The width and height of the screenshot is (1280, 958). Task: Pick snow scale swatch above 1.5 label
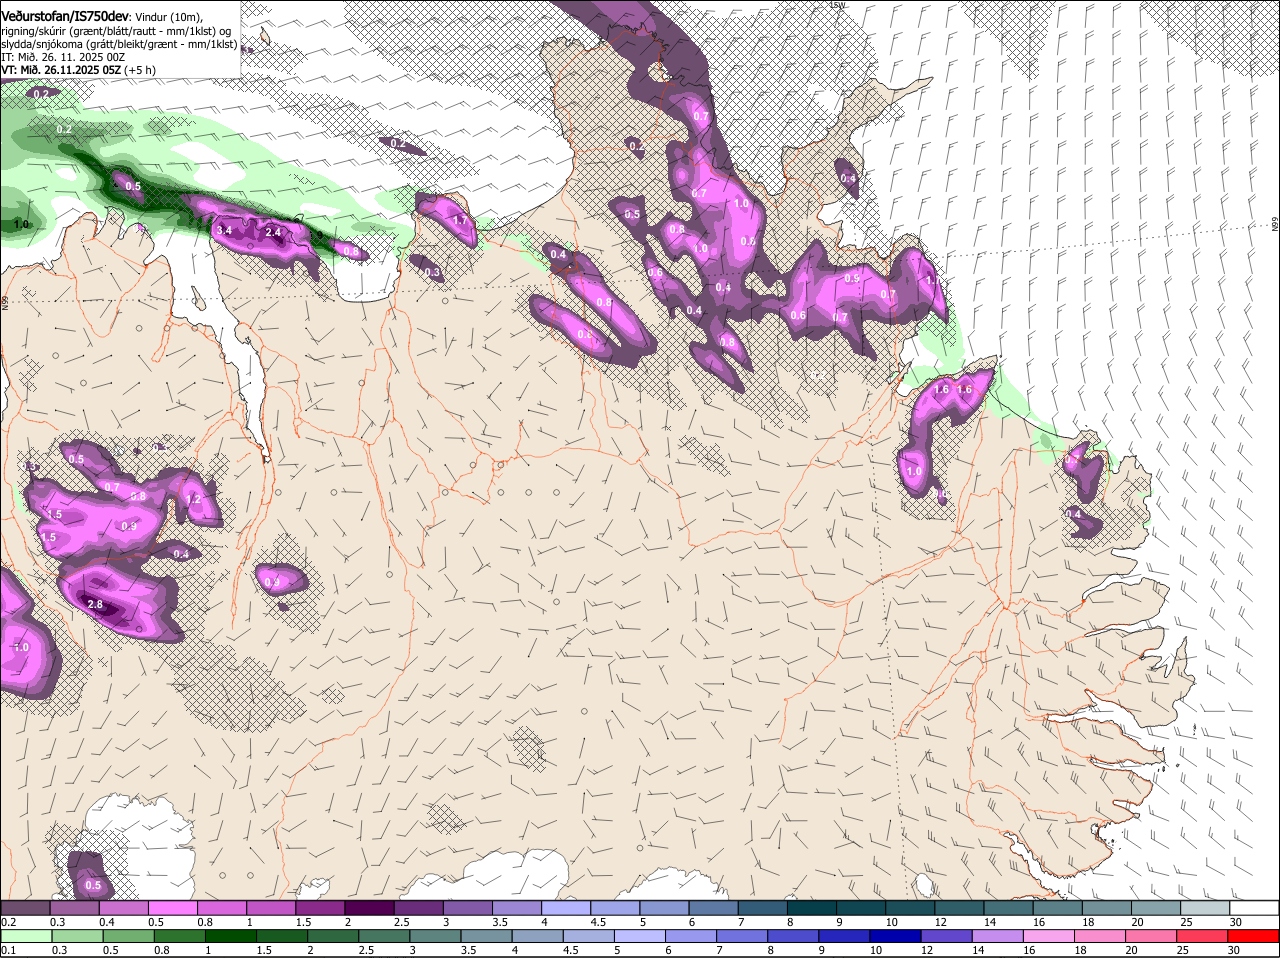pyautogui.click(x=319, y=907)
